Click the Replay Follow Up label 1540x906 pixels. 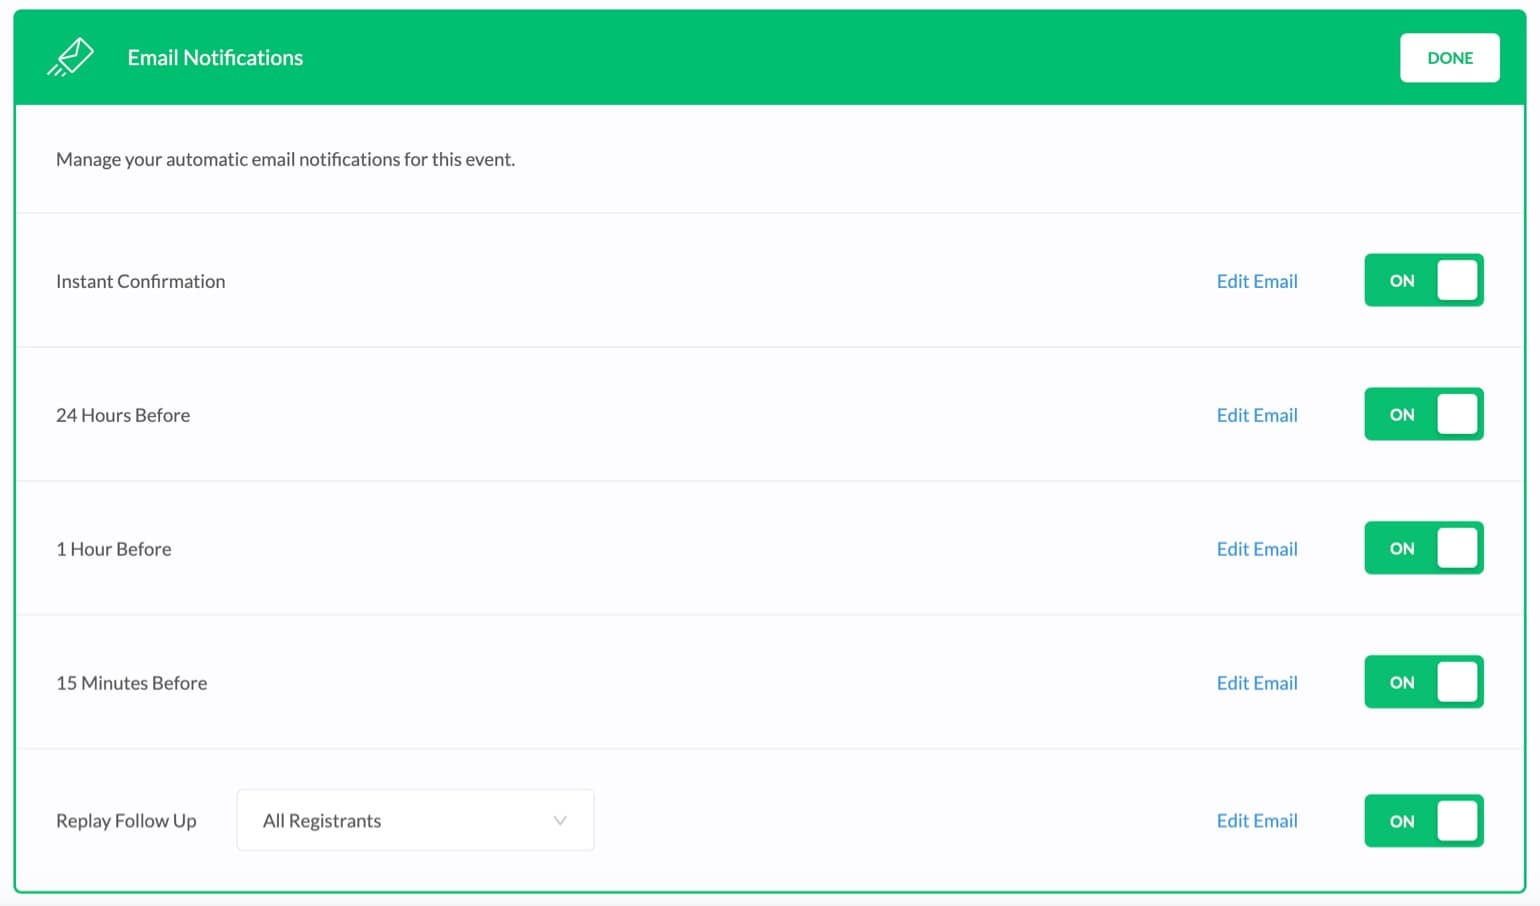(x=126, y=821)
